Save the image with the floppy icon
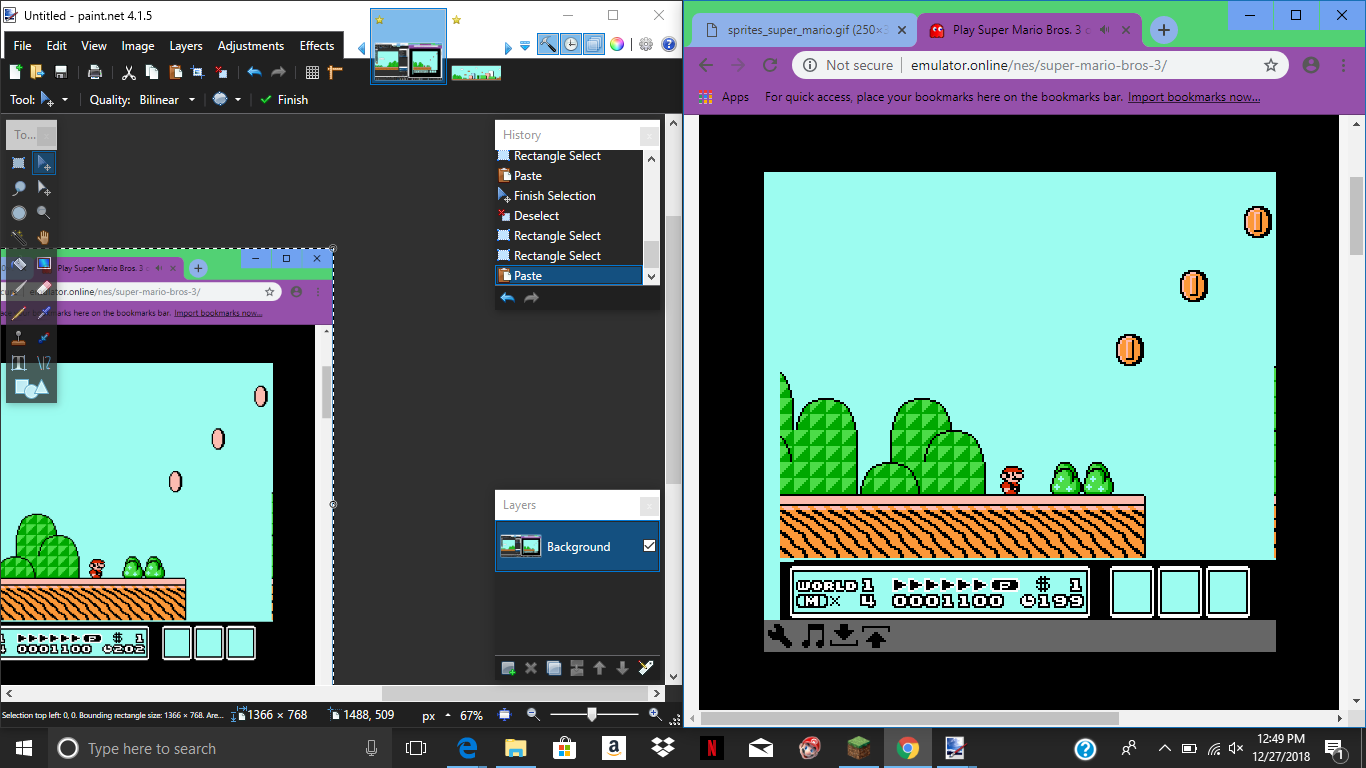 [61, 72]
